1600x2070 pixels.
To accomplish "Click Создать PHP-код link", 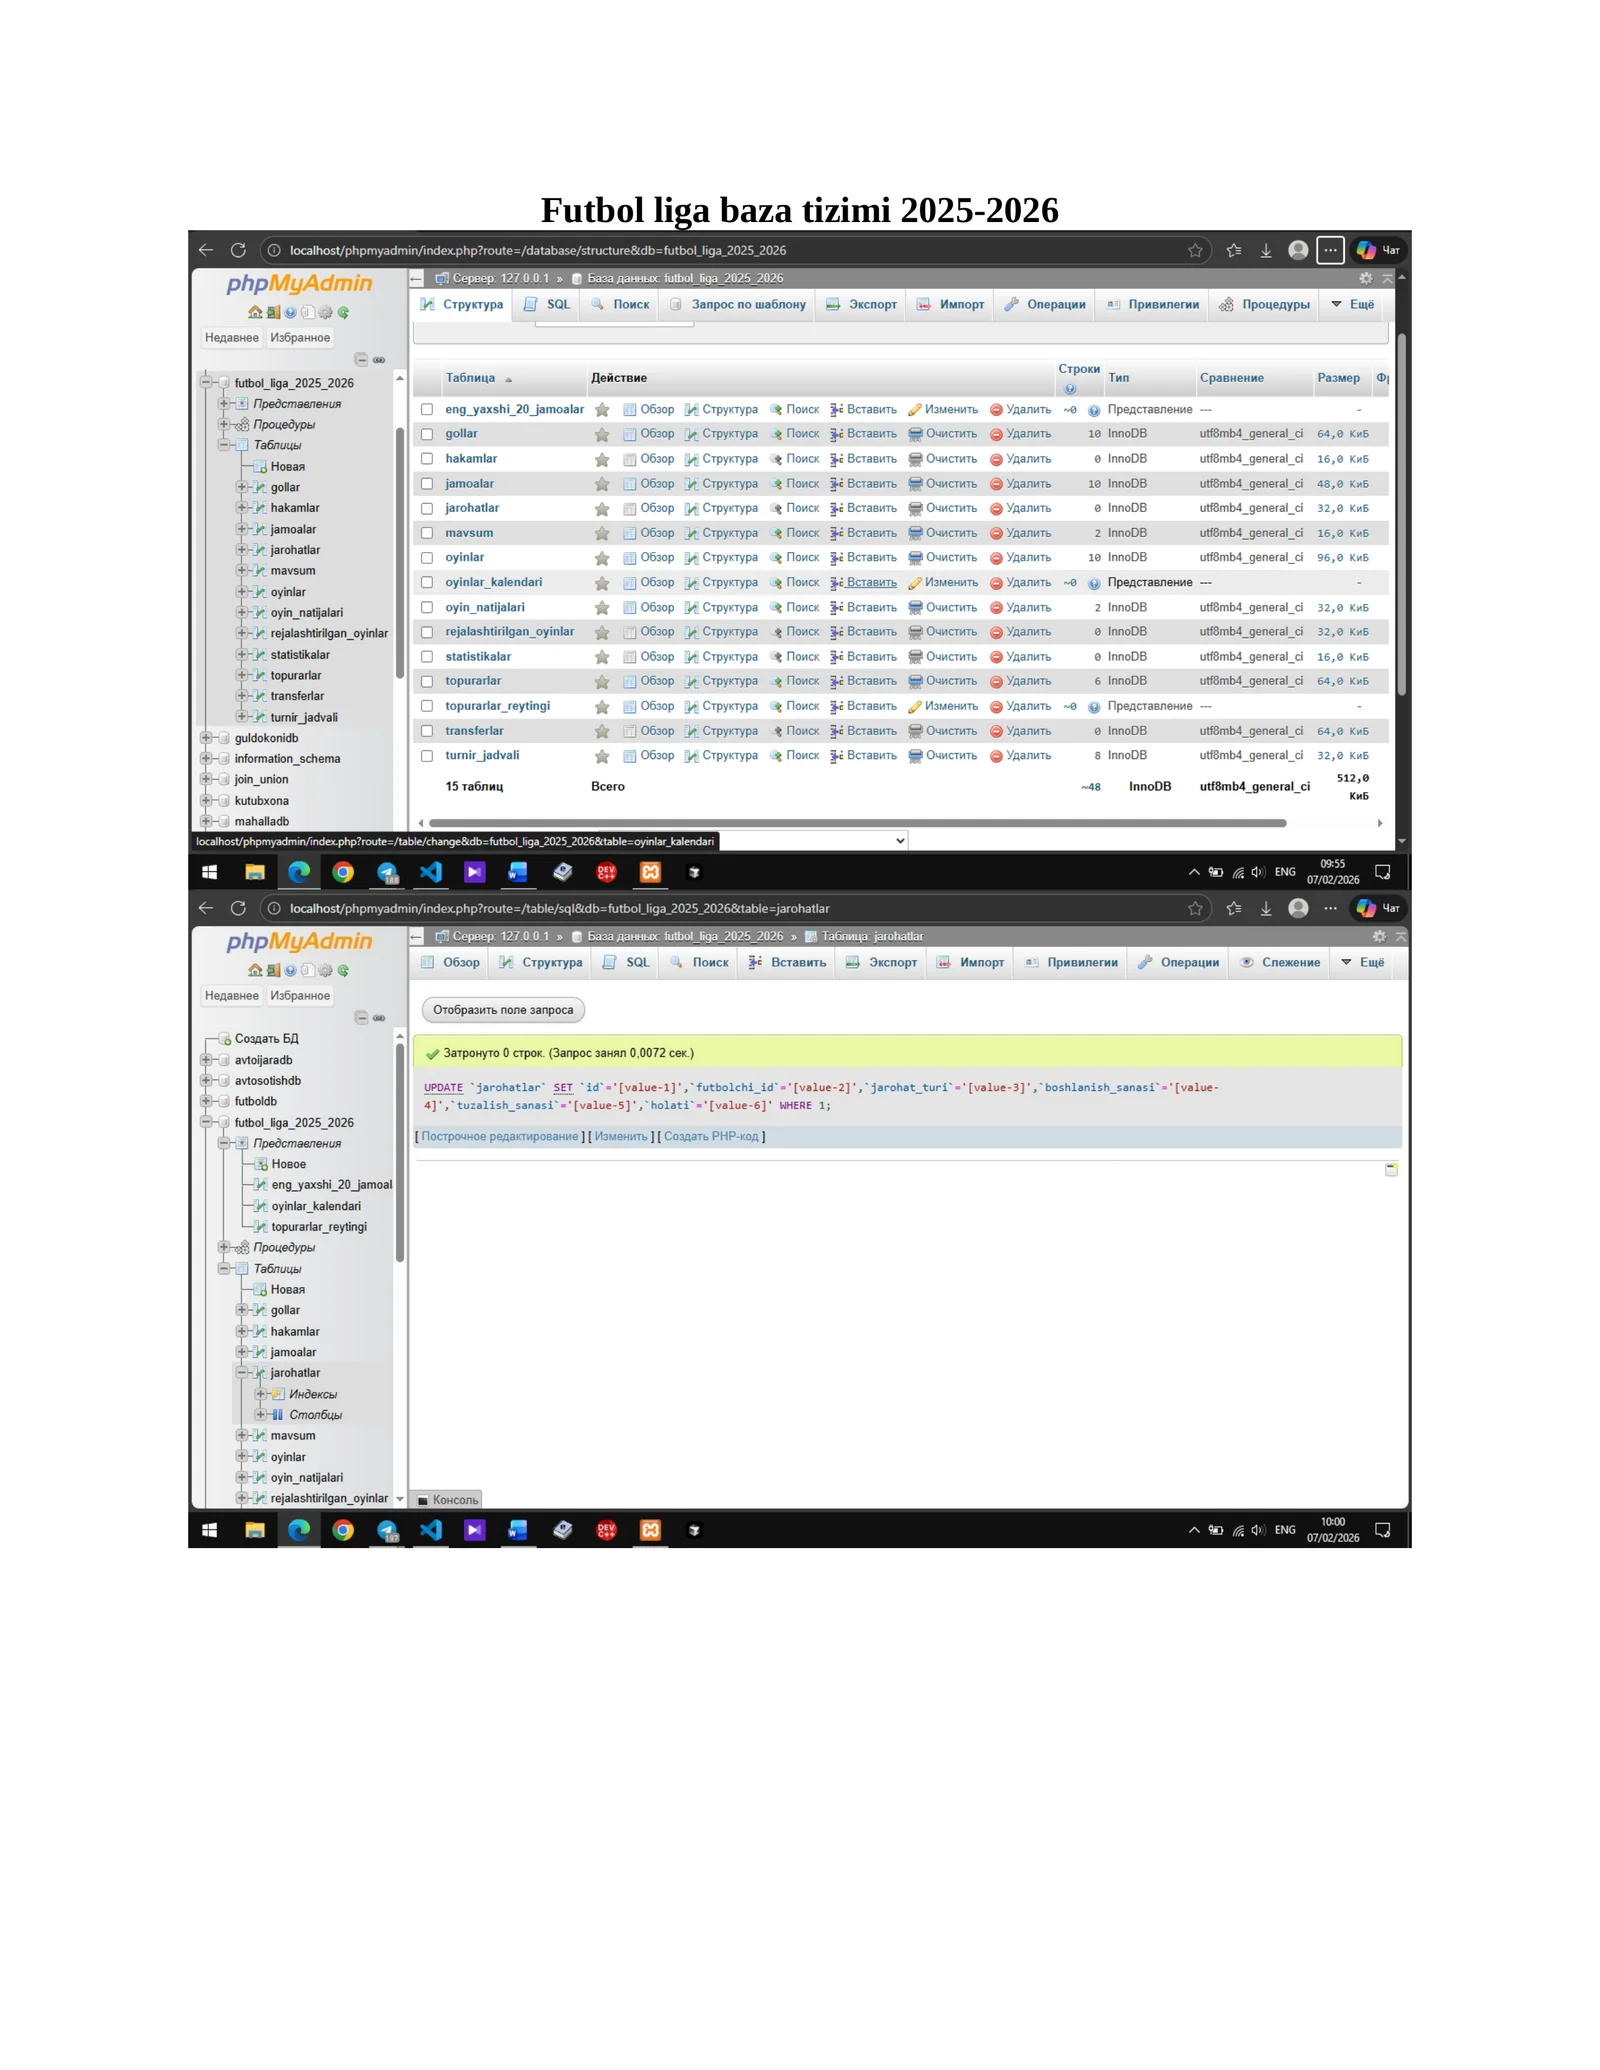I will pos(711,1136).
